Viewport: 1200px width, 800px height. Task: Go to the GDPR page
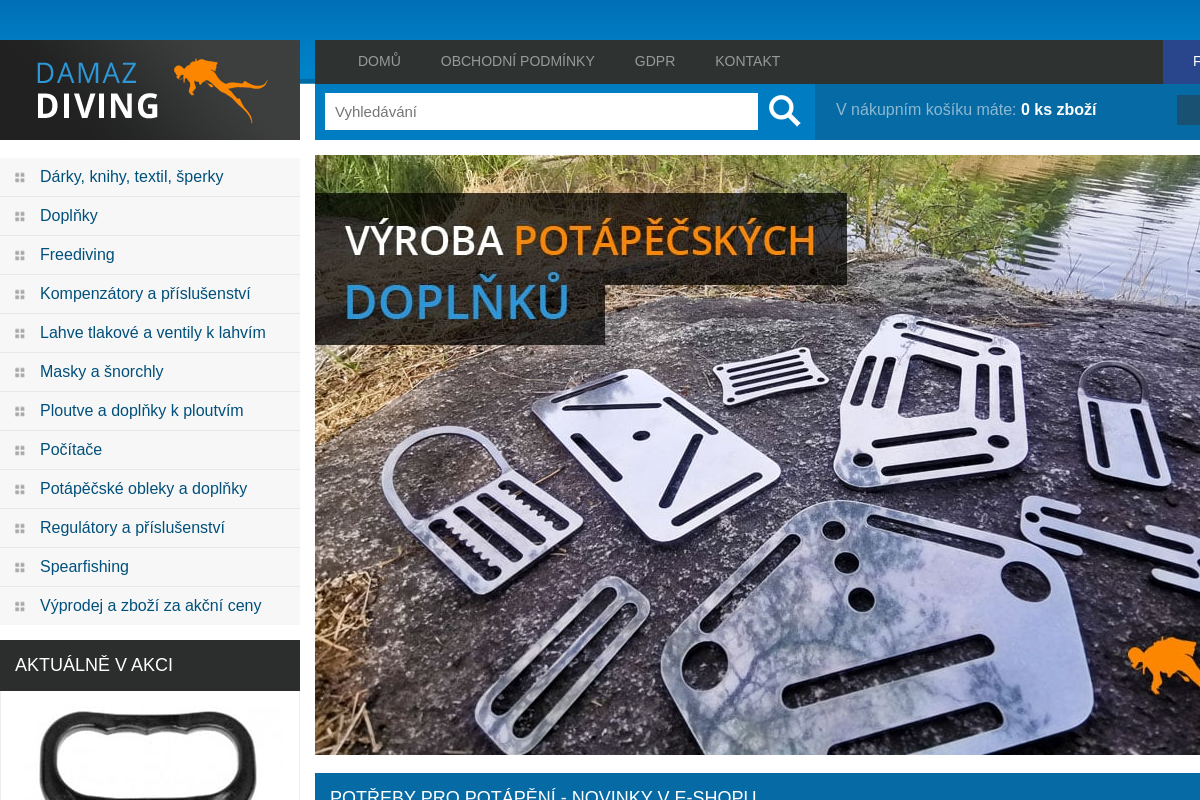pos(654,61)
